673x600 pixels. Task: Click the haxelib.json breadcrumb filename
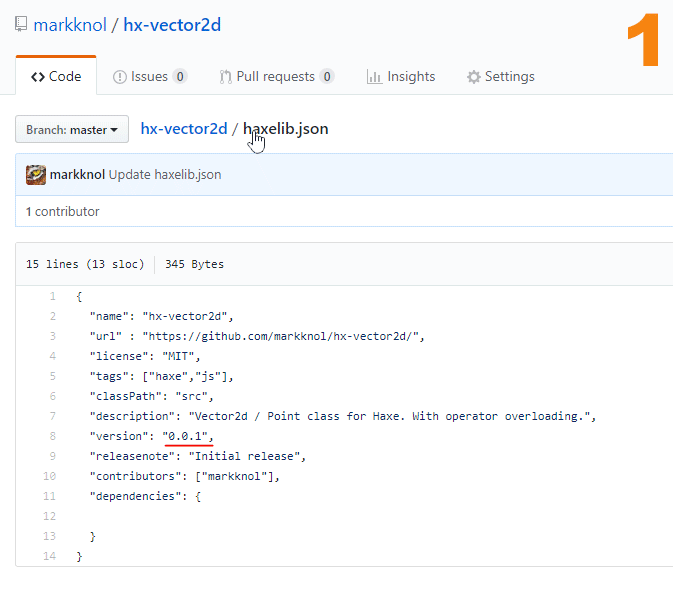click(285, 129)
